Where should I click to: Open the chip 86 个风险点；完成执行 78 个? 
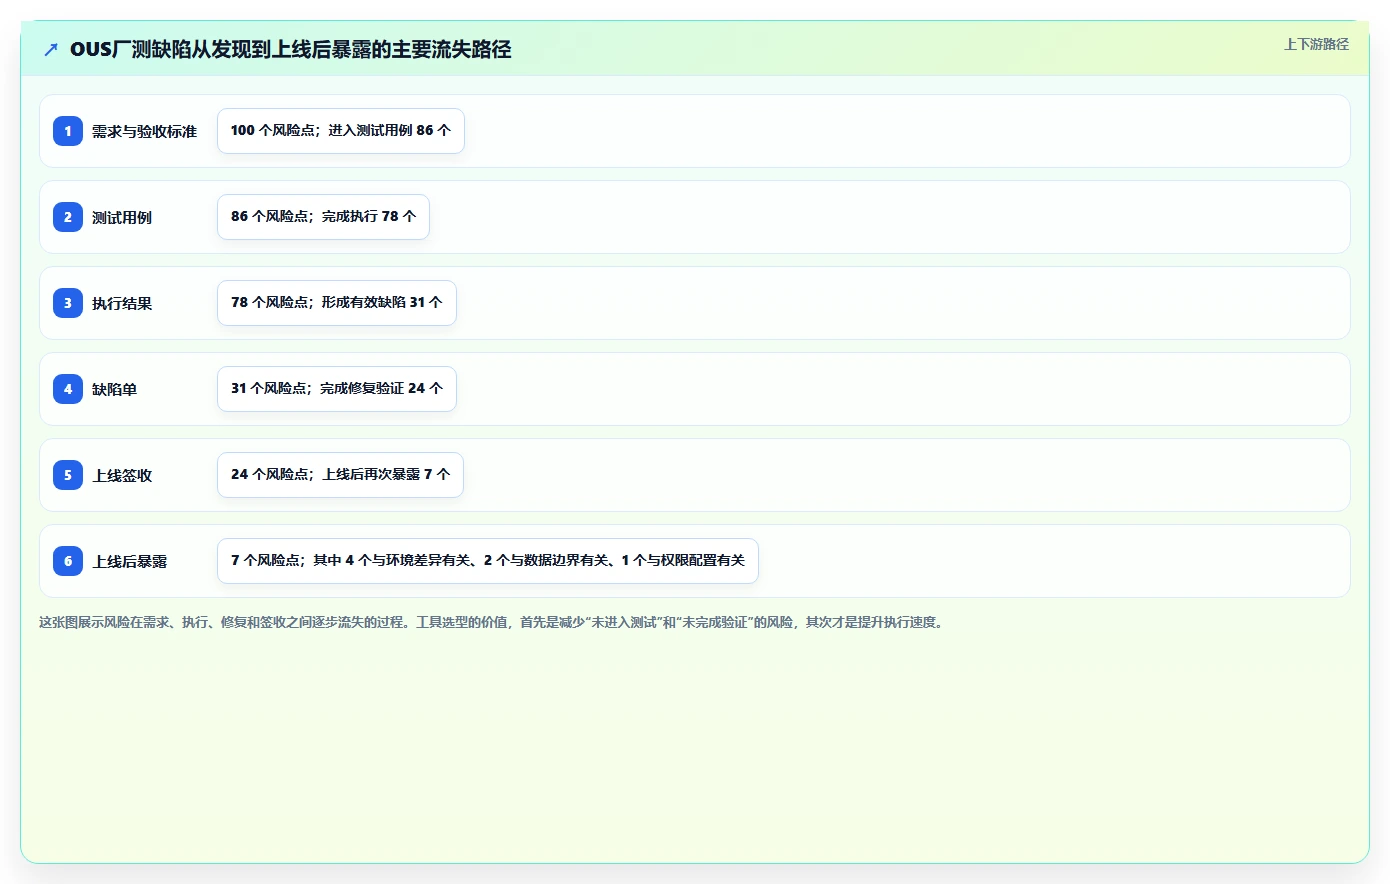(323, 217)
